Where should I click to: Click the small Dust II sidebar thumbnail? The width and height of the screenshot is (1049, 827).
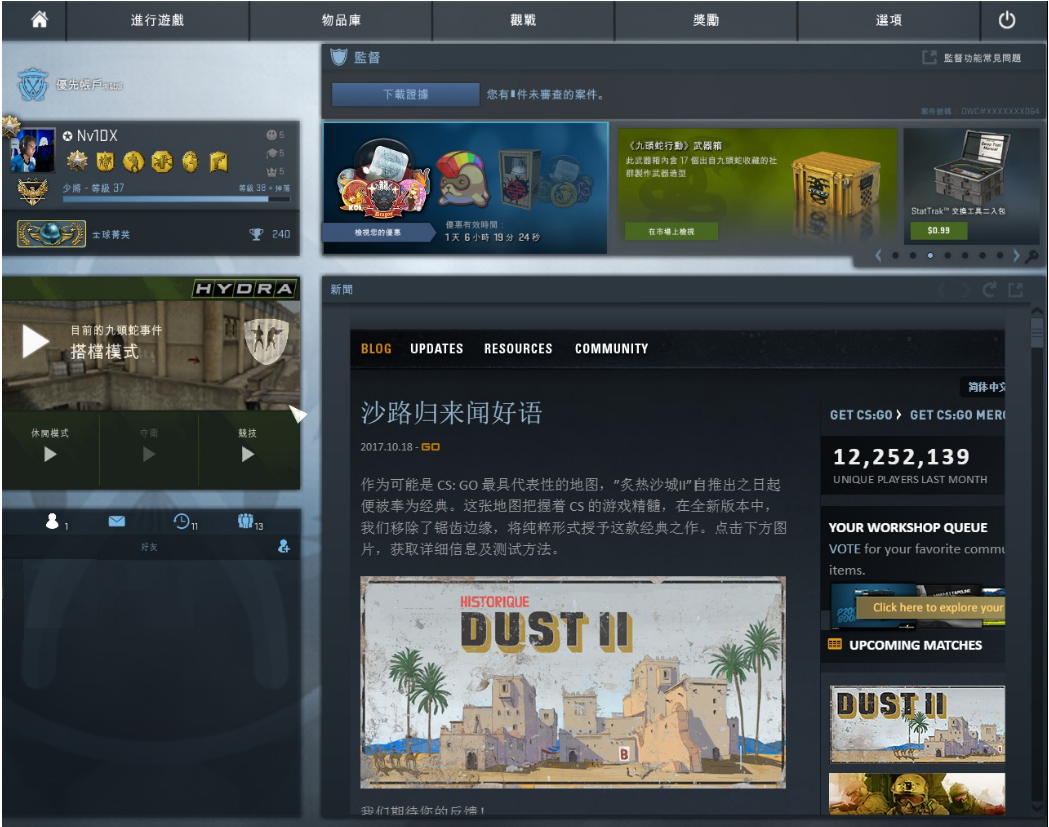coord(917,724)
